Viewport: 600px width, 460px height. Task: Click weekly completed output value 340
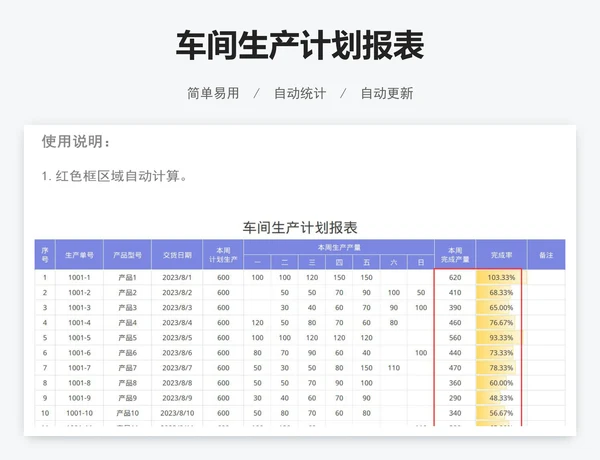tap(455, 413)
